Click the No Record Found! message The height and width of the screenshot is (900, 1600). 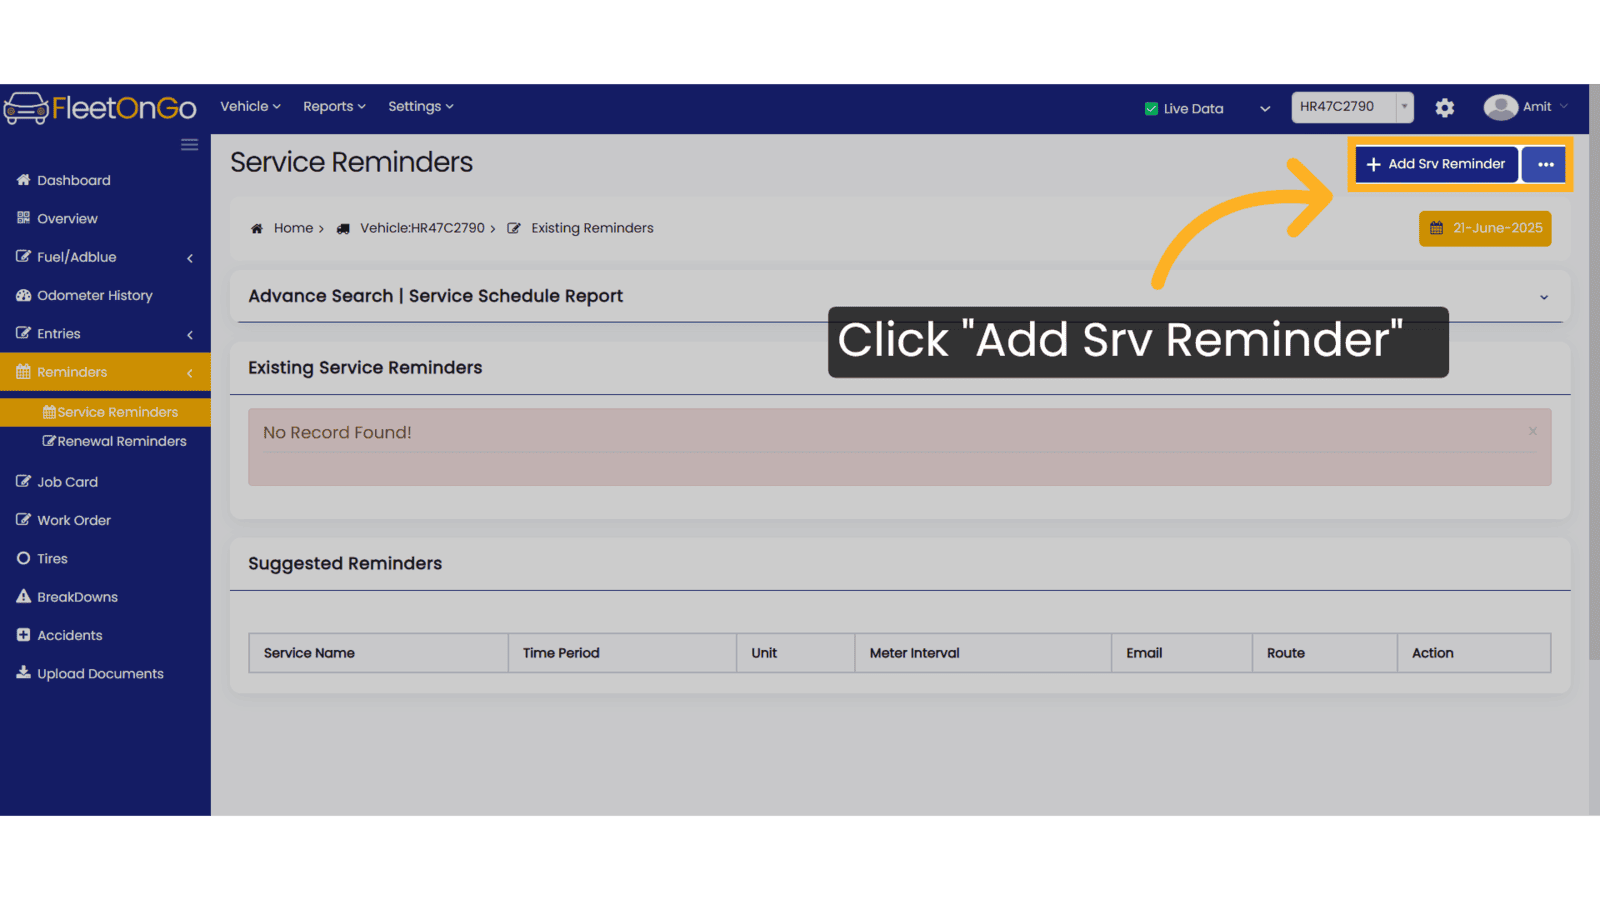[x=337, y=432]
